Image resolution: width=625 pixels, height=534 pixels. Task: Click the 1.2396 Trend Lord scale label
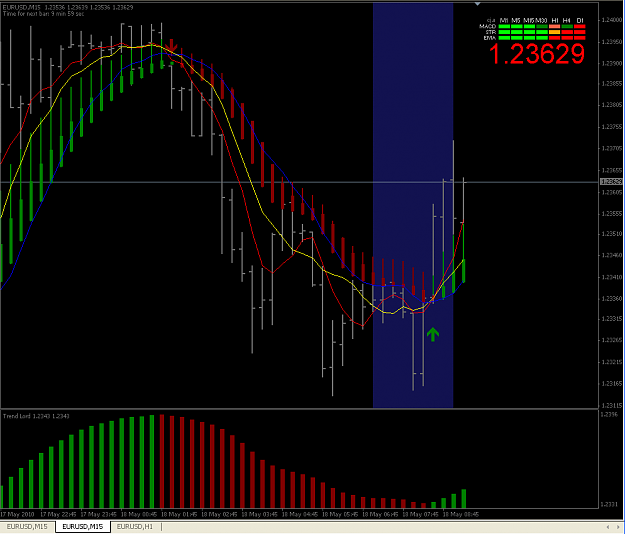[608, 414]
